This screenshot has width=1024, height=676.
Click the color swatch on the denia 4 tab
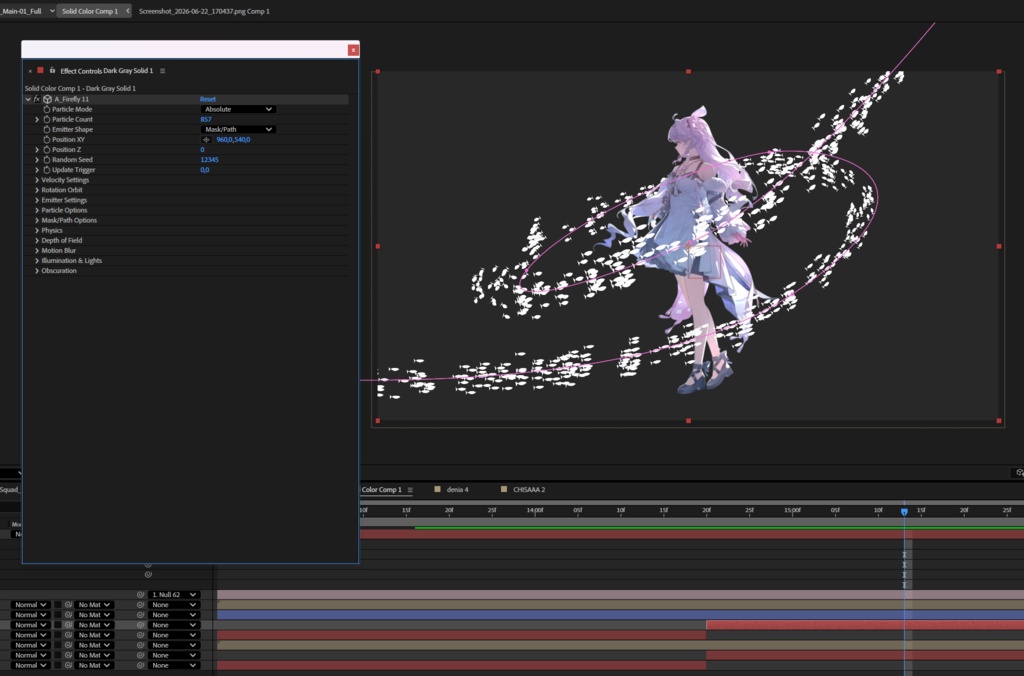[x=438, y=489]
